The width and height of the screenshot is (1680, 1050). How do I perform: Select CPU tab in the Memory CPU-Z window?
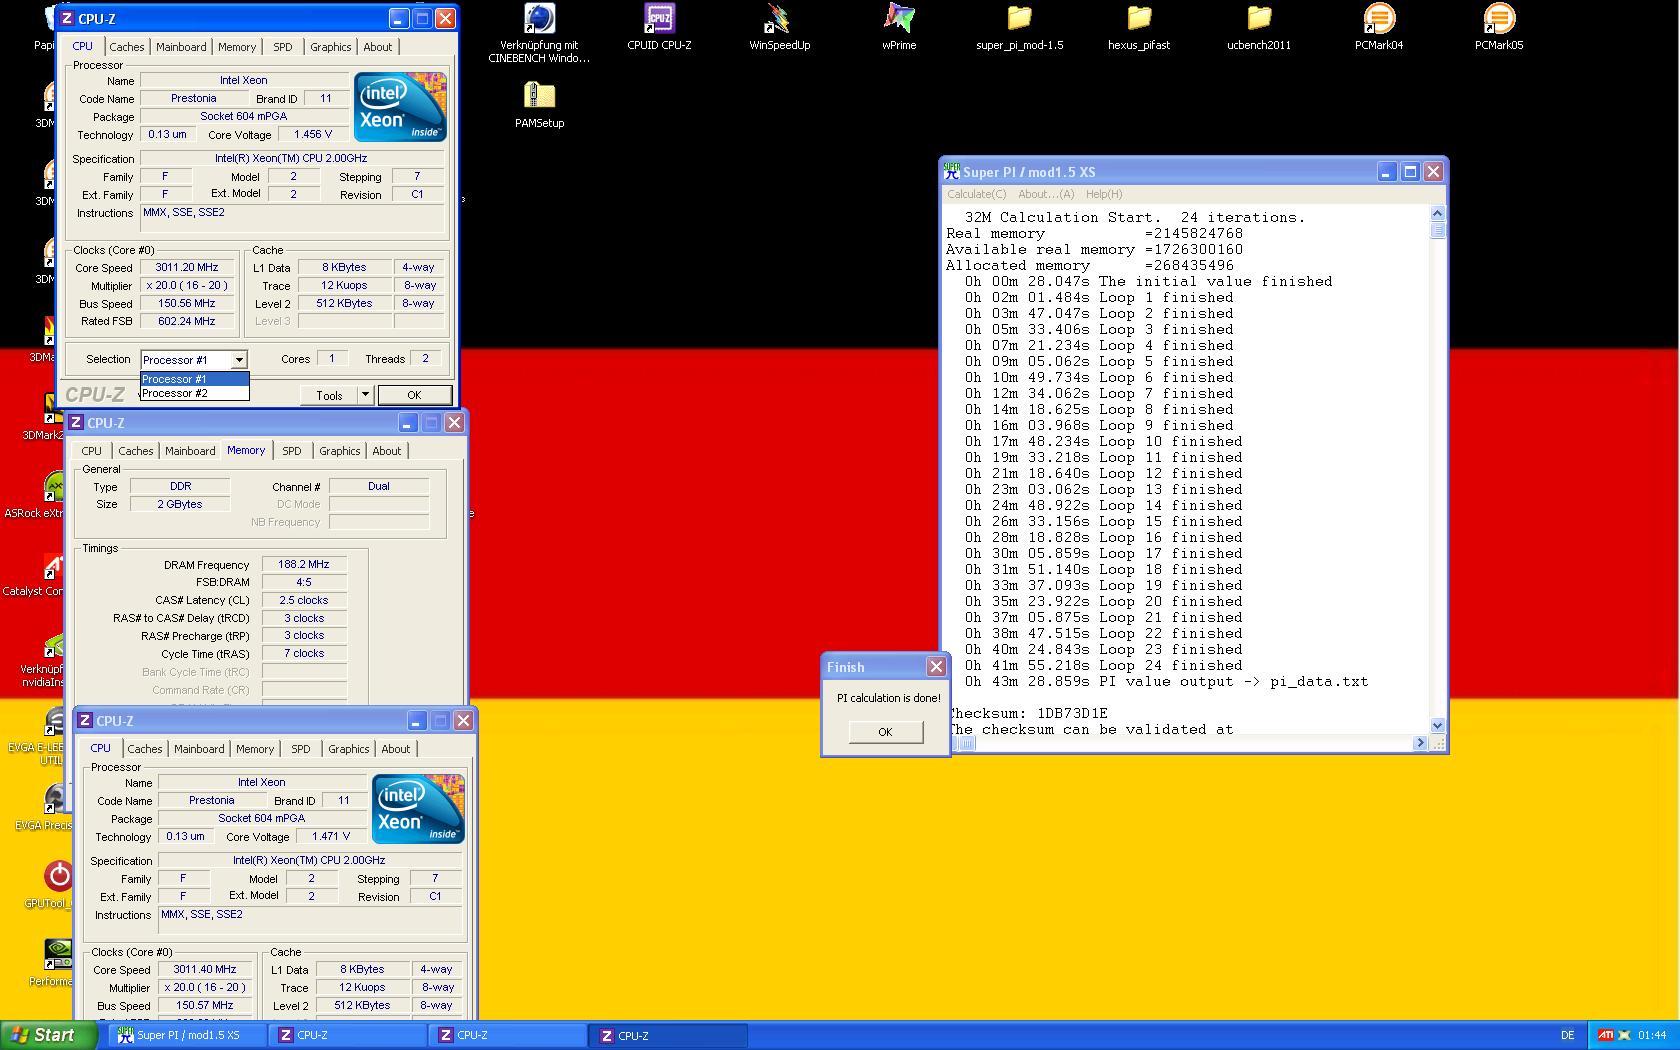[91, 451]
